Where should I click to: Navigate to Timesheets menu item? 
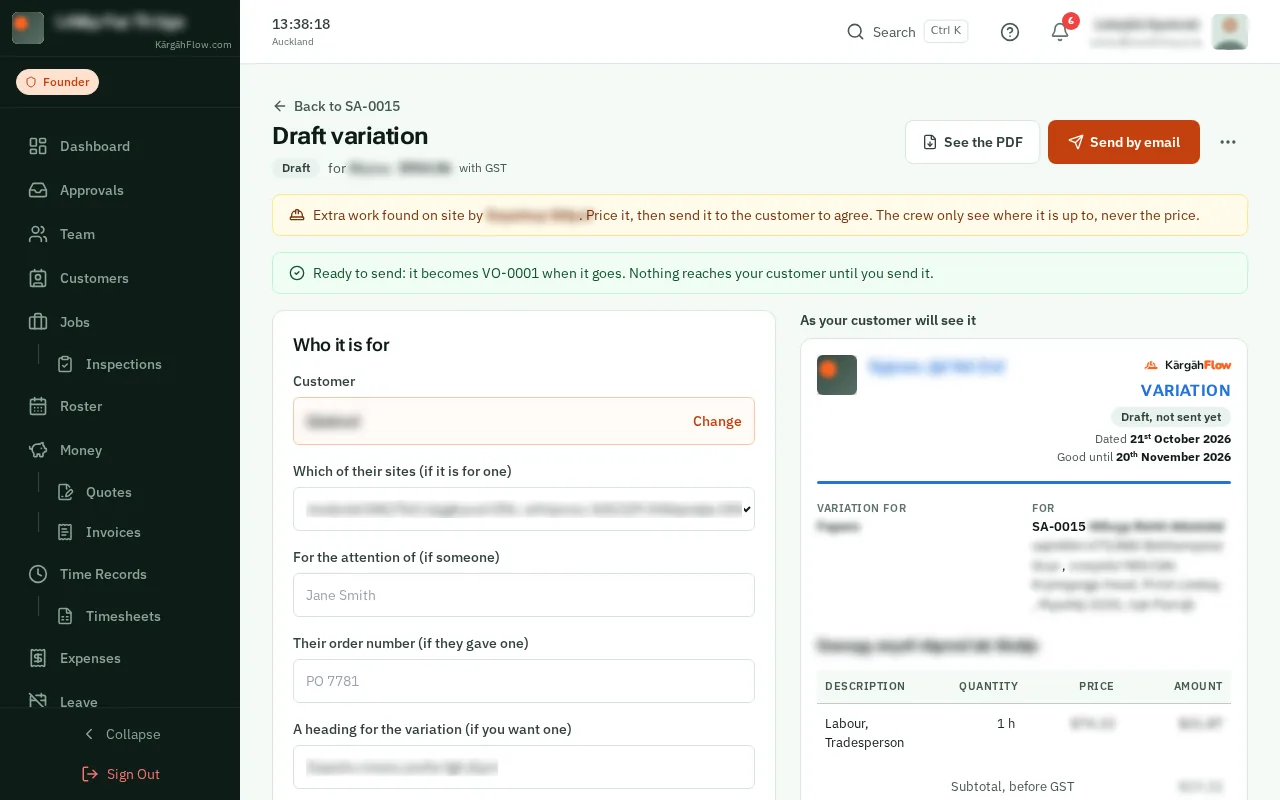(123, 616)
